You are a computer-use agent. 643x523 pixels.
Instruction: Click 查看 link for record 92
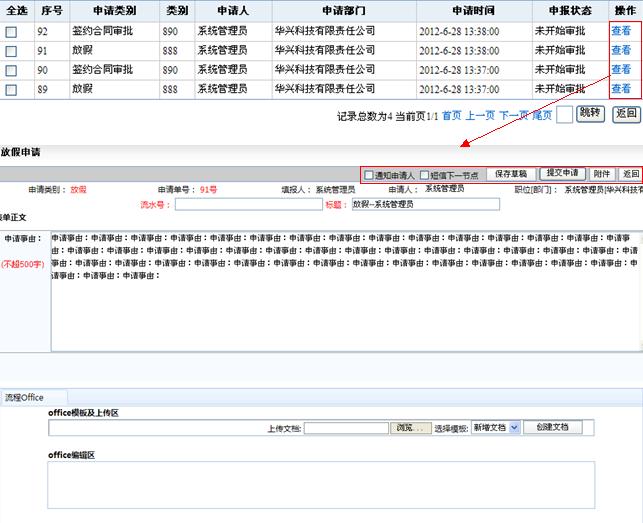621,31
